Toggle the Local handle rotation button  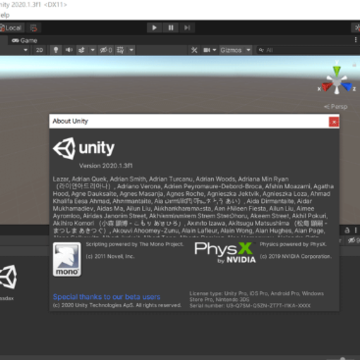tap(11, 28)
